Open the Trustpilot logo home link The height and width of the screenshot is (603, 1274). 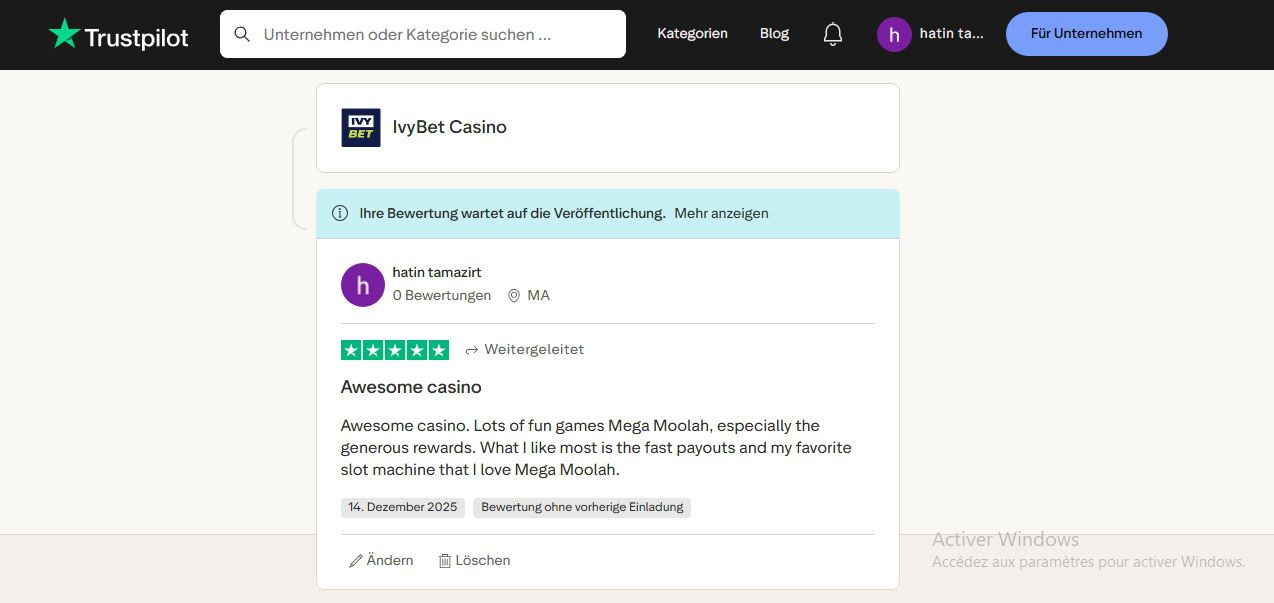click(118, 35)
